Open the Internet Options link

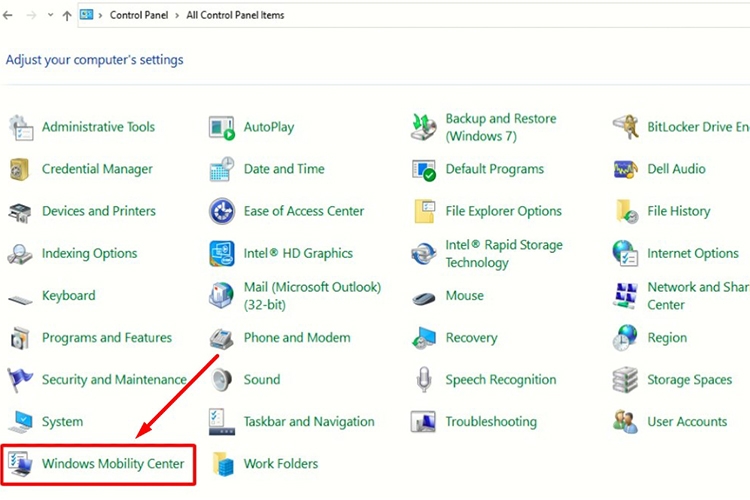tap(693, 253)
